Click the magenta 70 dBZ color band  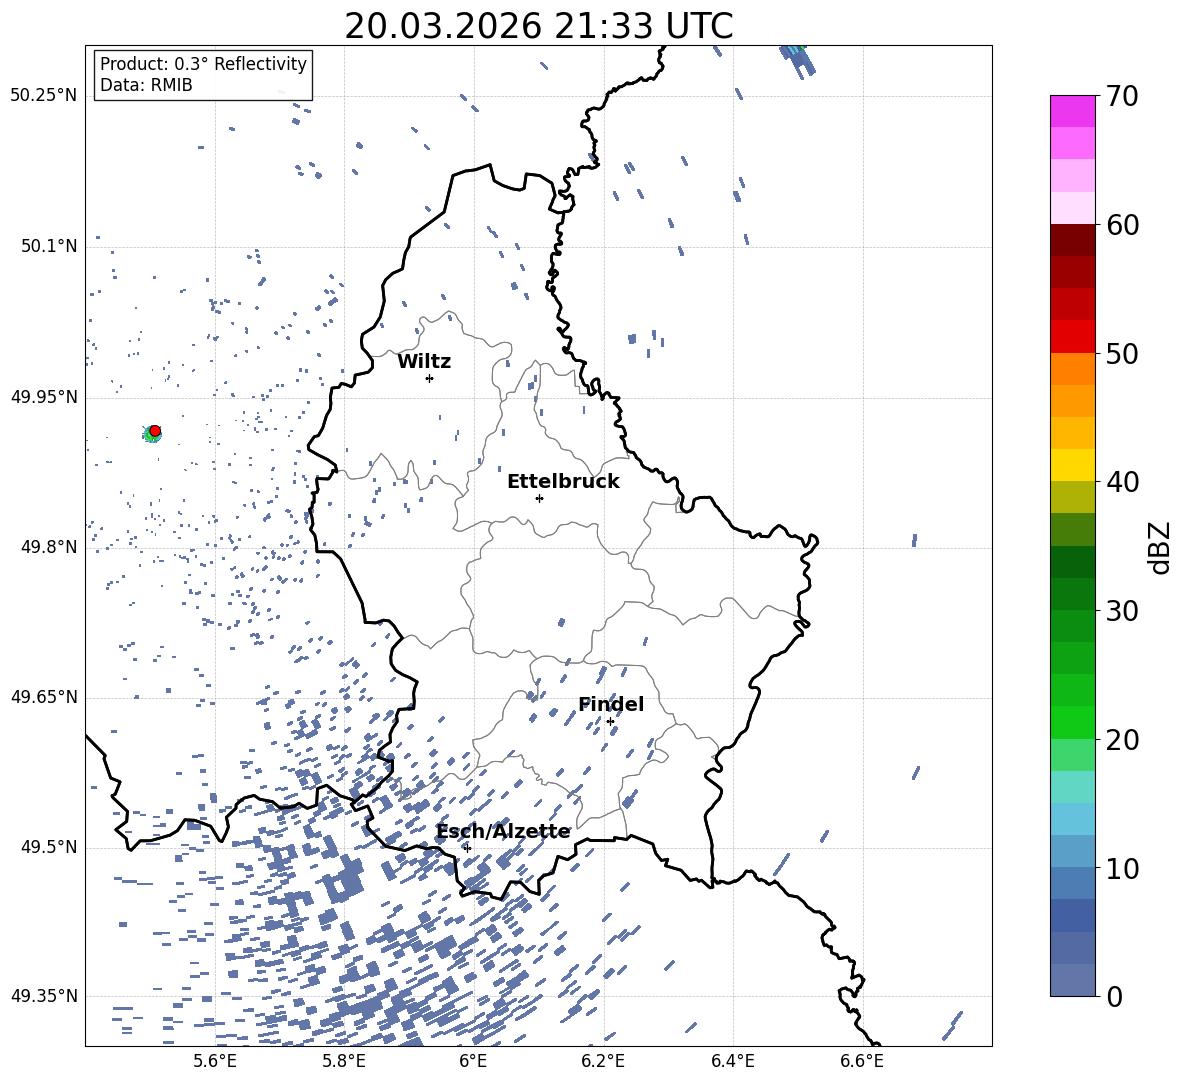[1072, 111]
